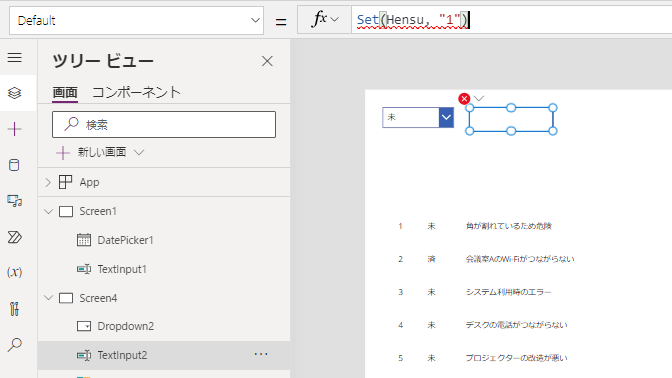This screenshot has height=378, width=672.
Task: Select Screen4 in the tree
Action: click(x=98, y=298)
